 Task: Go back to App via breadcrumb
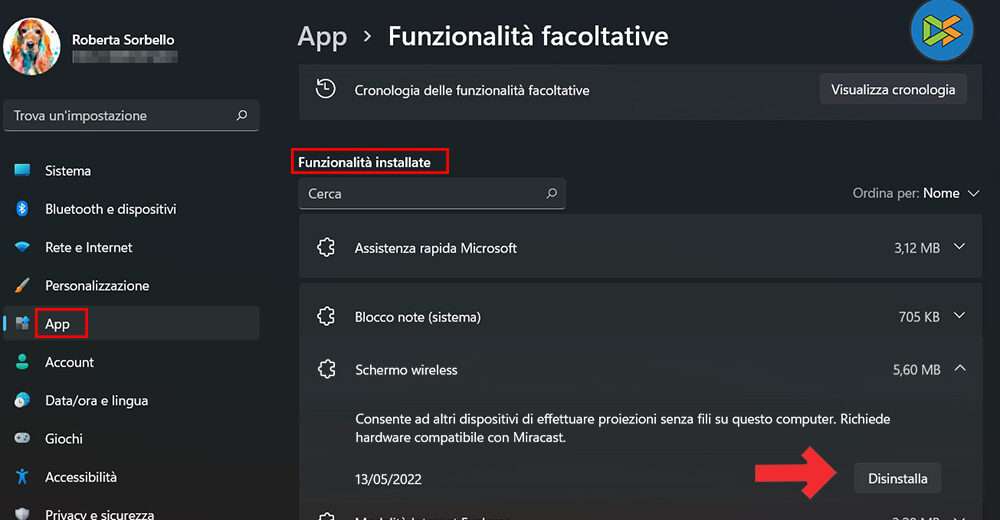pyautogui.click(x=322, y=37)
